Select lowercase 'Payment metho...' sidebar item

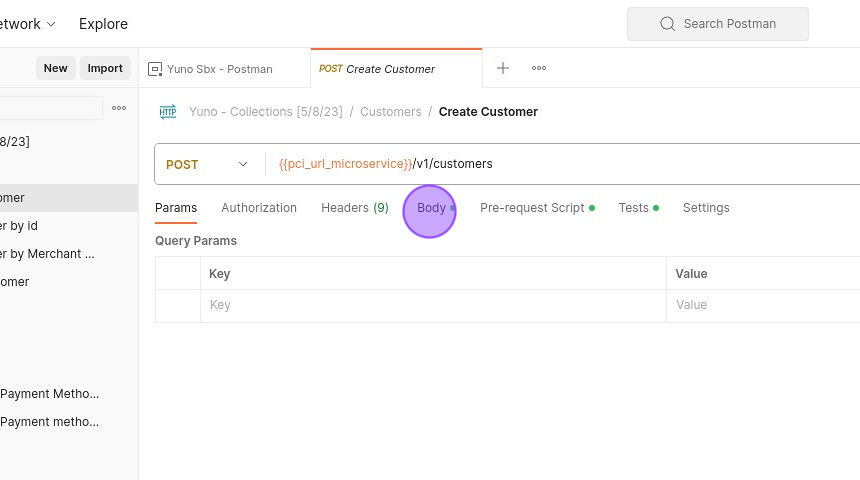click(69, 422)
